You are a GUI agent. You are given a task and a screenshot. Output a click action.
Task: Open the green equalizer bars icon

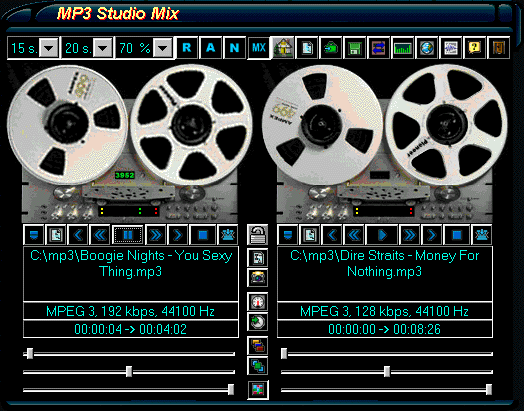pyautogui.click(x=403, y=48)
